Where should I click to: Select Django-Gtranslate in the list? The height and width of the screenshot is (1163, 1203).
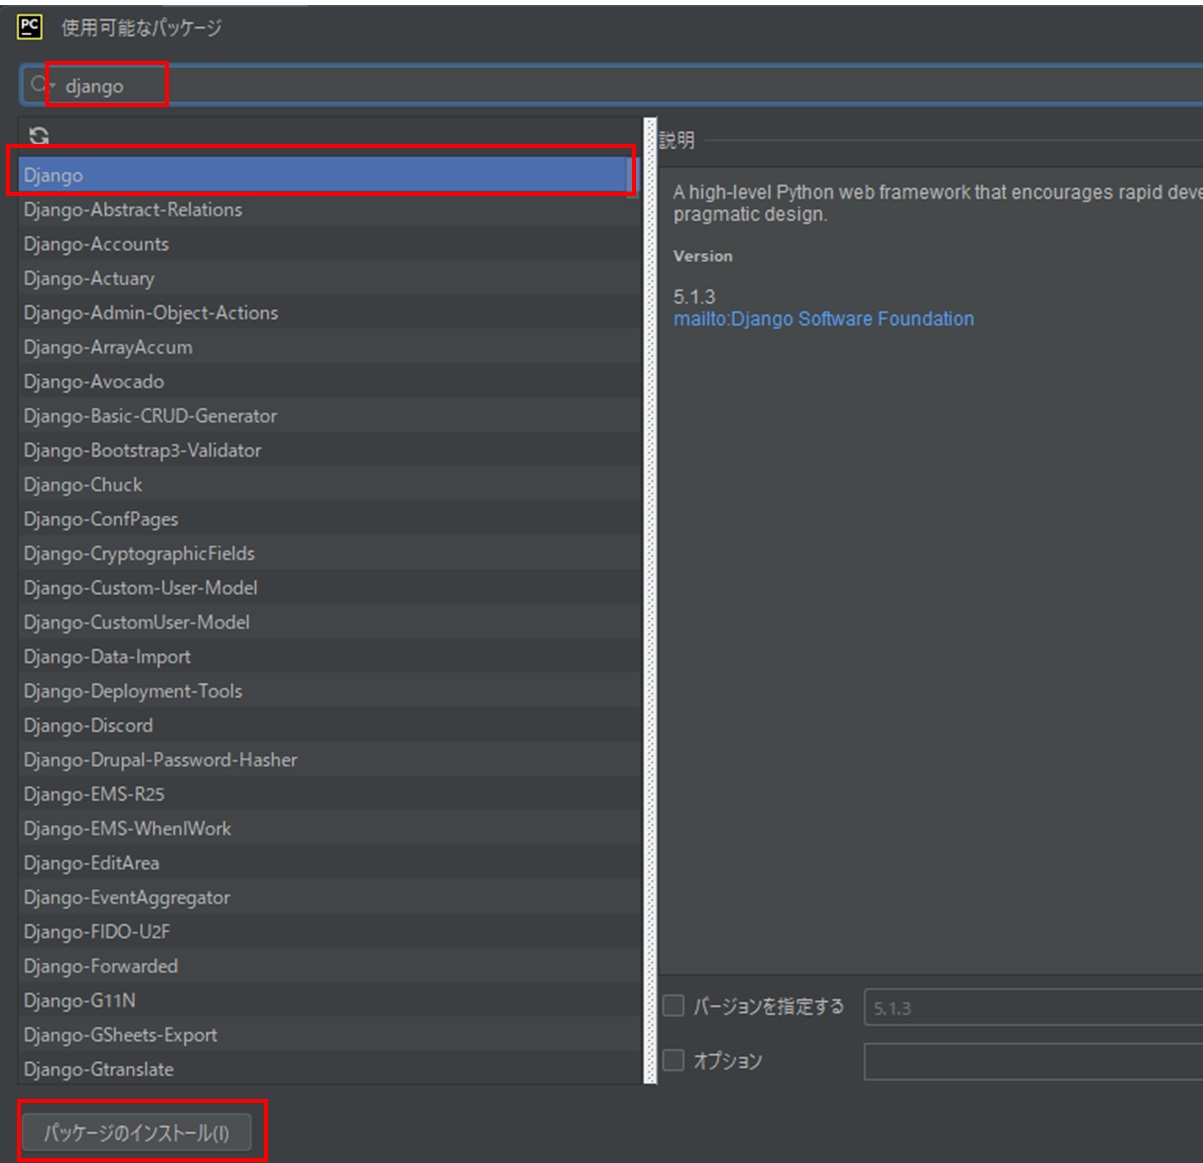point(329,1069)
